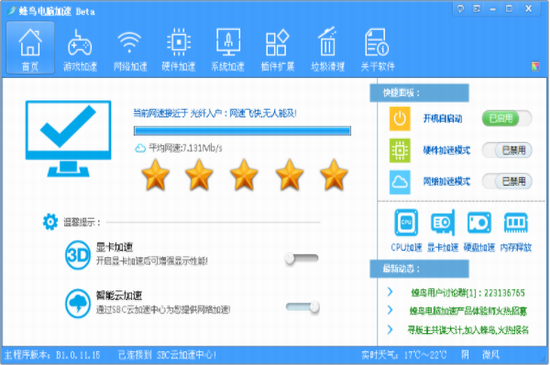Toggle the 开机自启动 switch
The image size is (550, 365).
(507, 119)
